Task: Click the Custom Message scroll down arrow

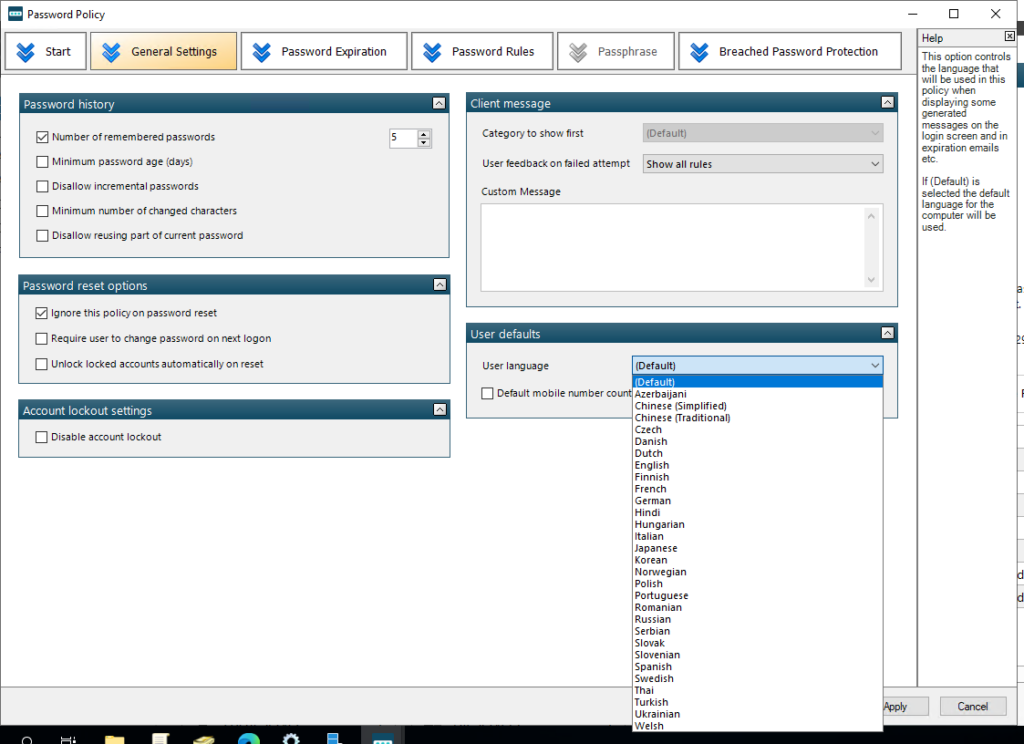Action: [x=871, y=280]
